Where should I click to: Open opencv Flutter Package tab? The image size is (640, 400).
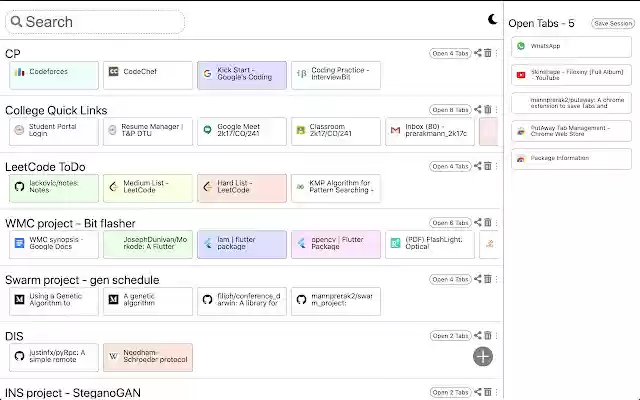336,244
